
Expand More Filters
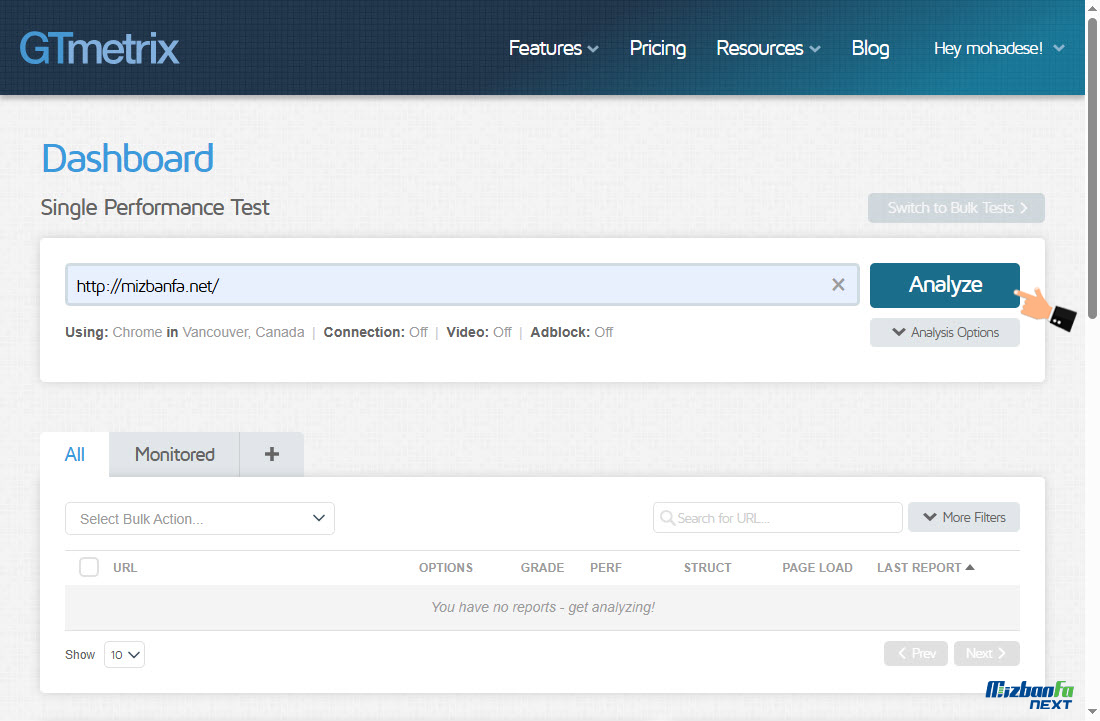963,517
